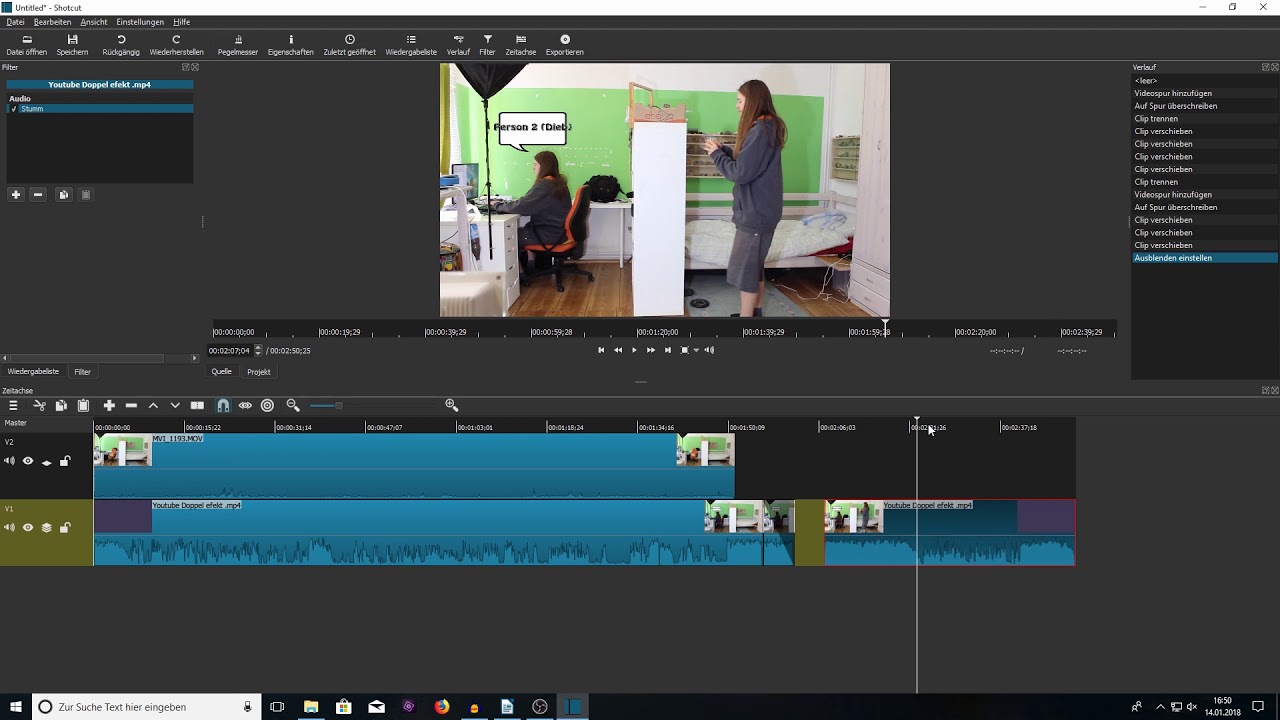Toggle the Zuletzt geöffnet panel
The image size is (1280, 720).
pyautogui.click(x=350, y=45)
